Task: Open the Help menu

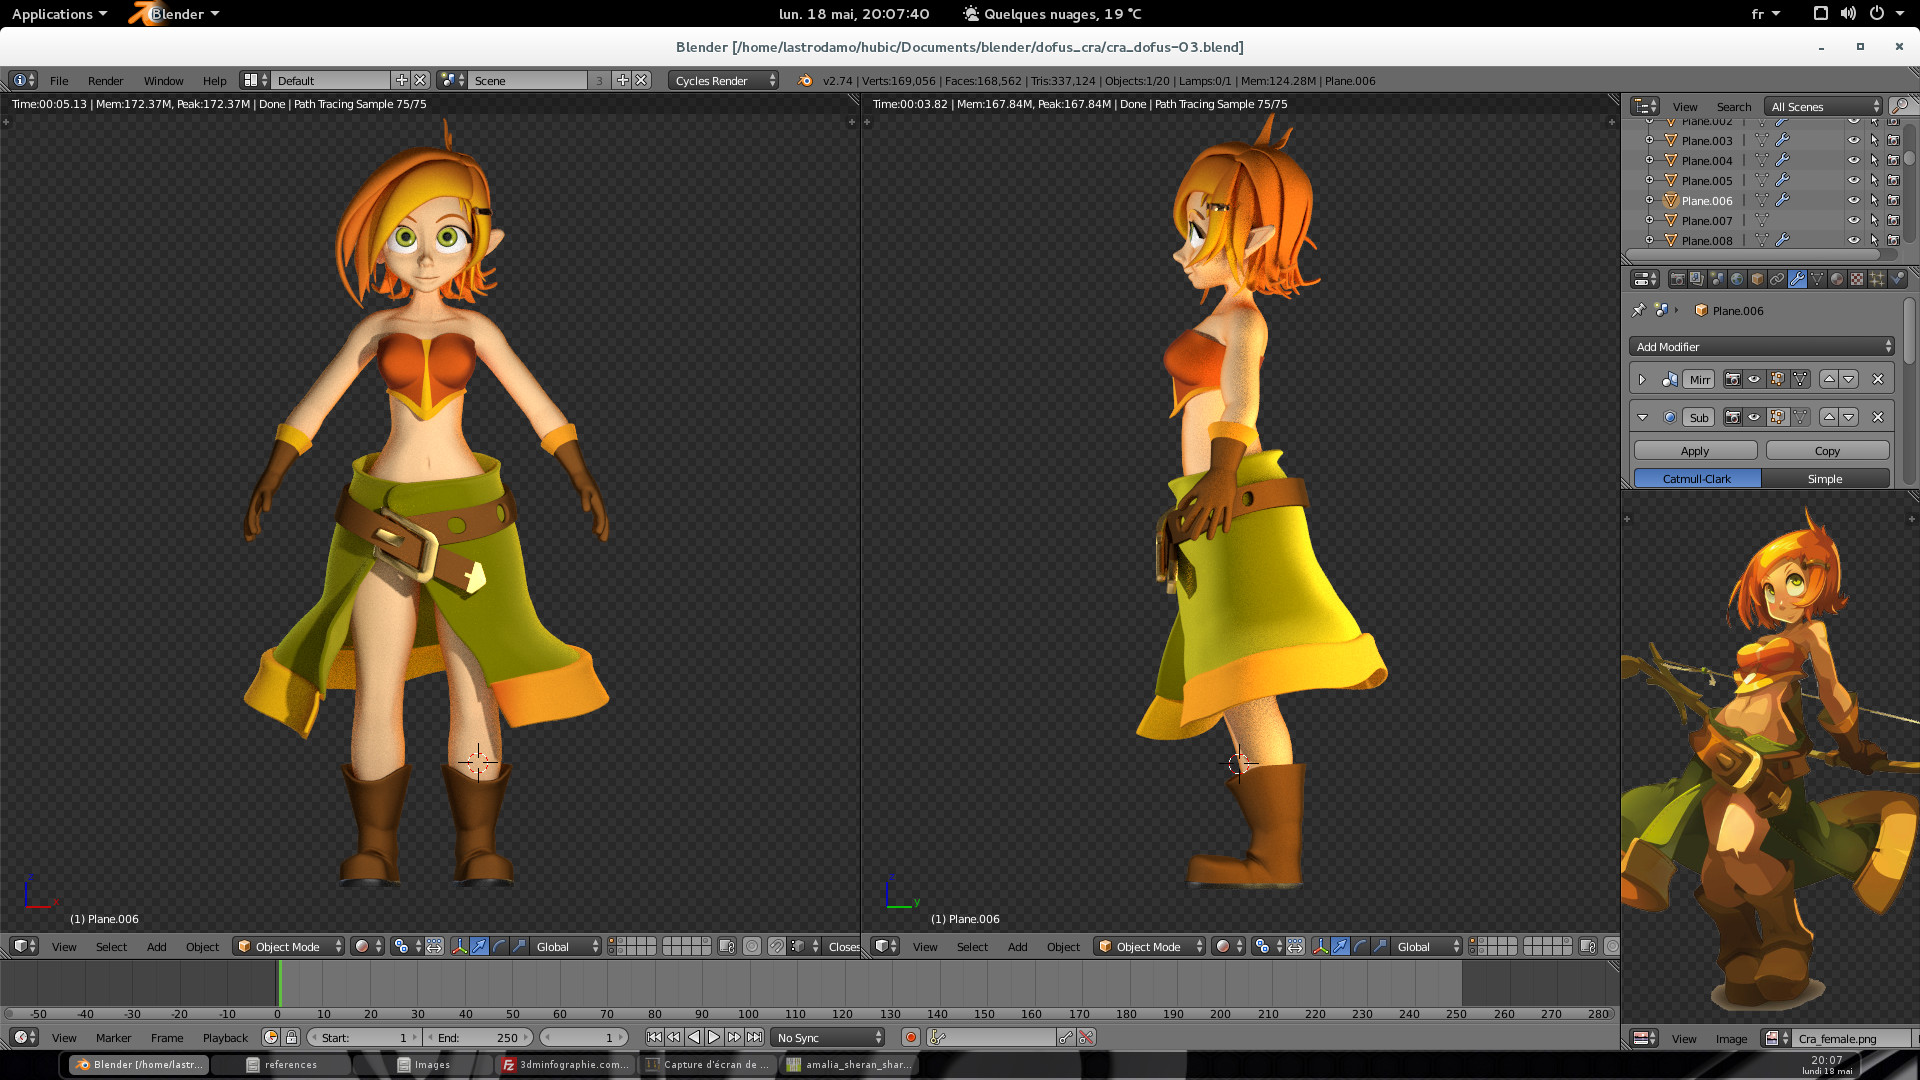Action: pos(214,81)
